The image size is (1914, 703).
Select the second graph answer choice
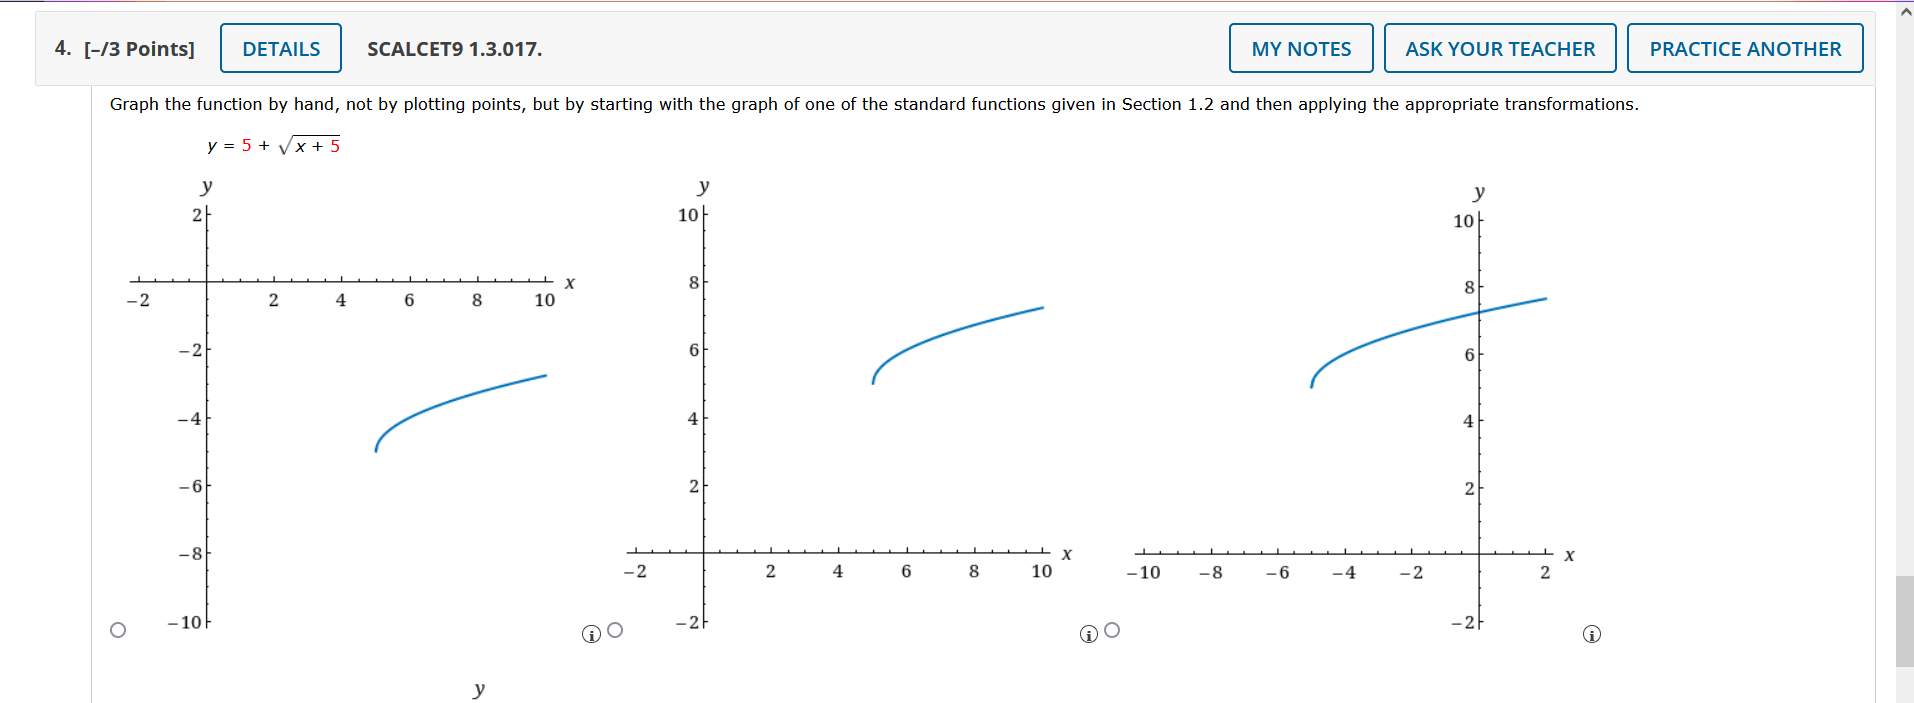click(616, 630)
